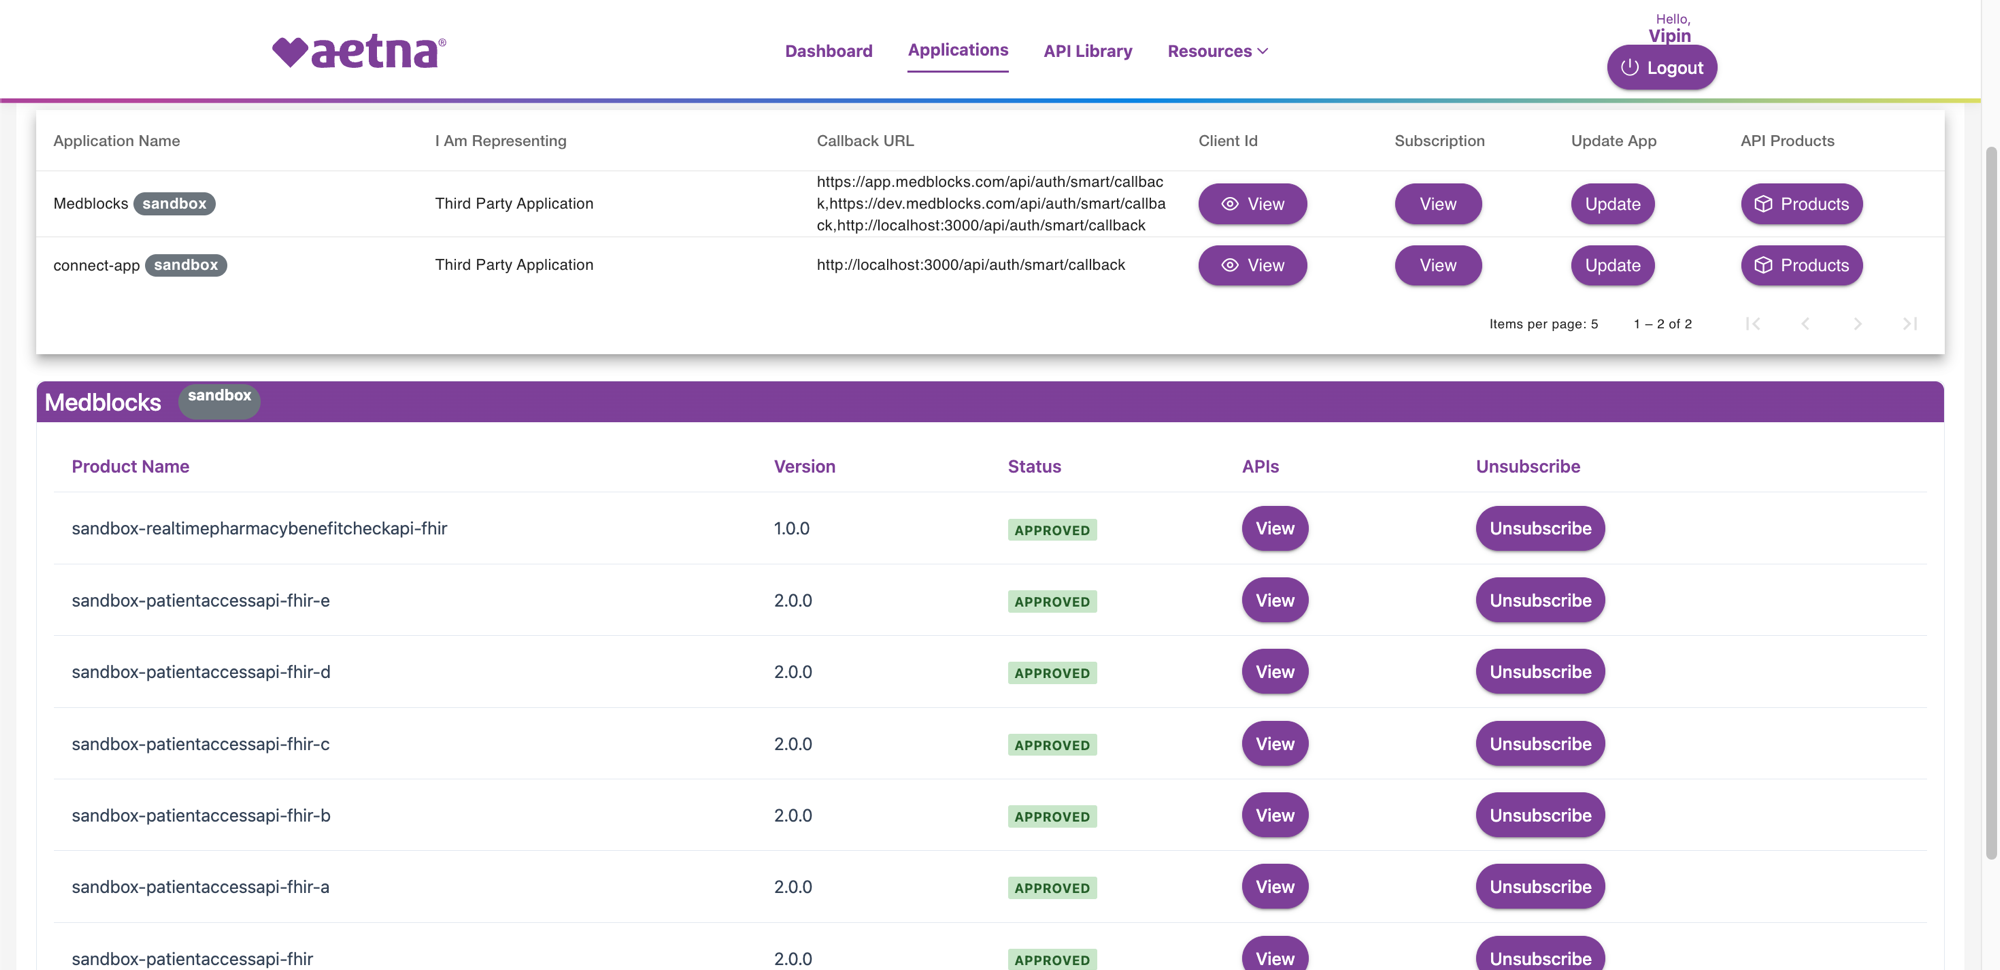
Task: Click the sandbox badge beside Medblocks row
Action: 174,203
